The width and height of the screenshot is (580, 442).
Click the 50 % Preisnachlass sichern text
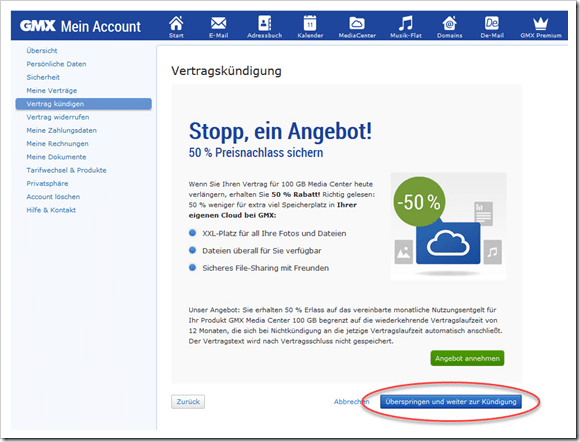[x=256, y=152]
